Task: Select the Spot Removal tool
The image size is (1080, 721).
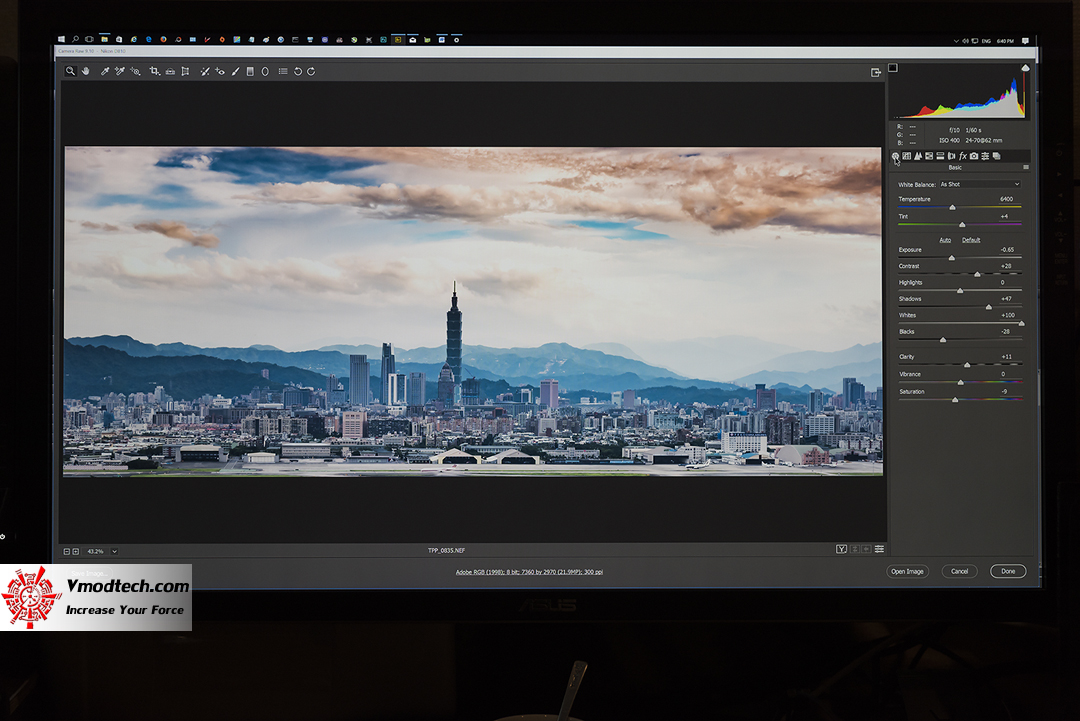Action: tap(205, 71)
